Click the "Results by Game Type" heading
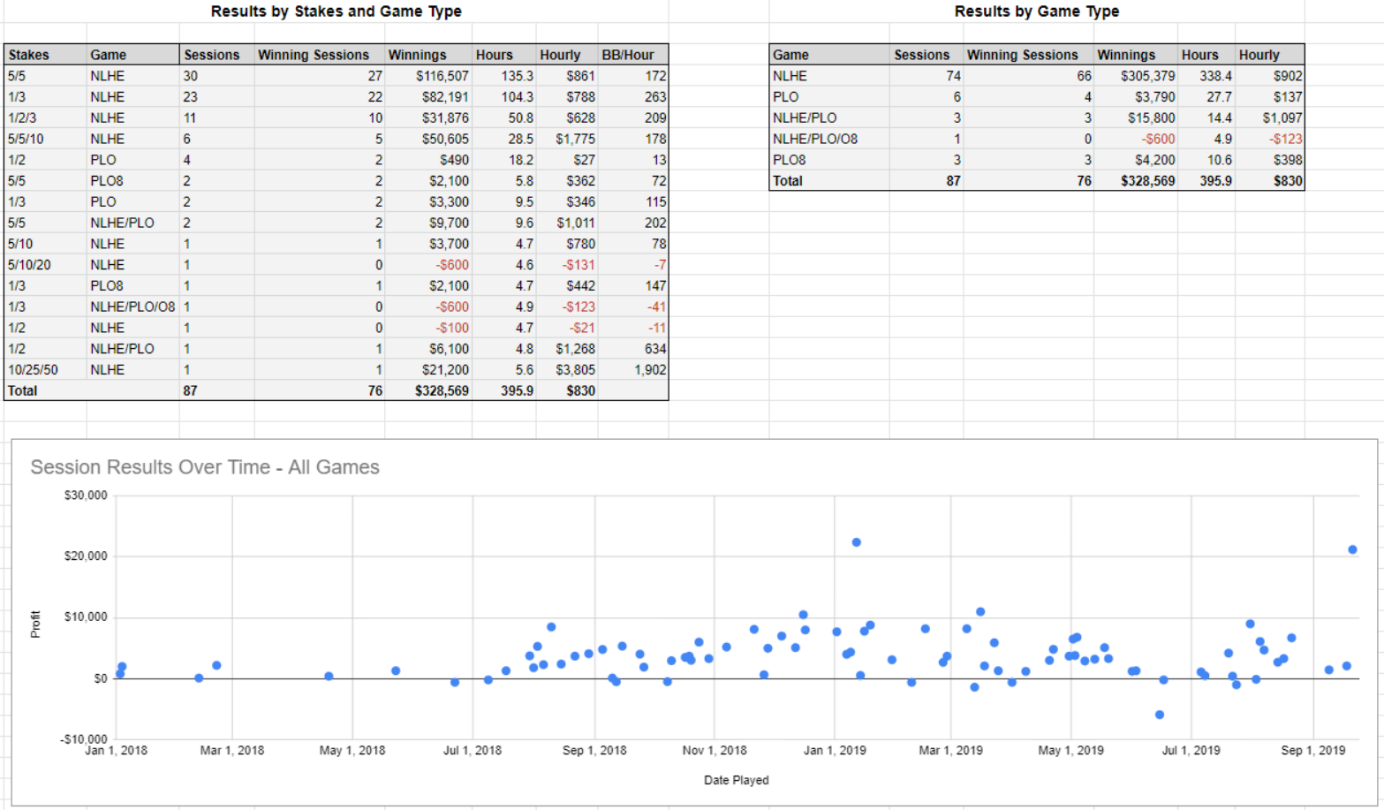The image size is (1384, 810). (x=1036, y=12)
